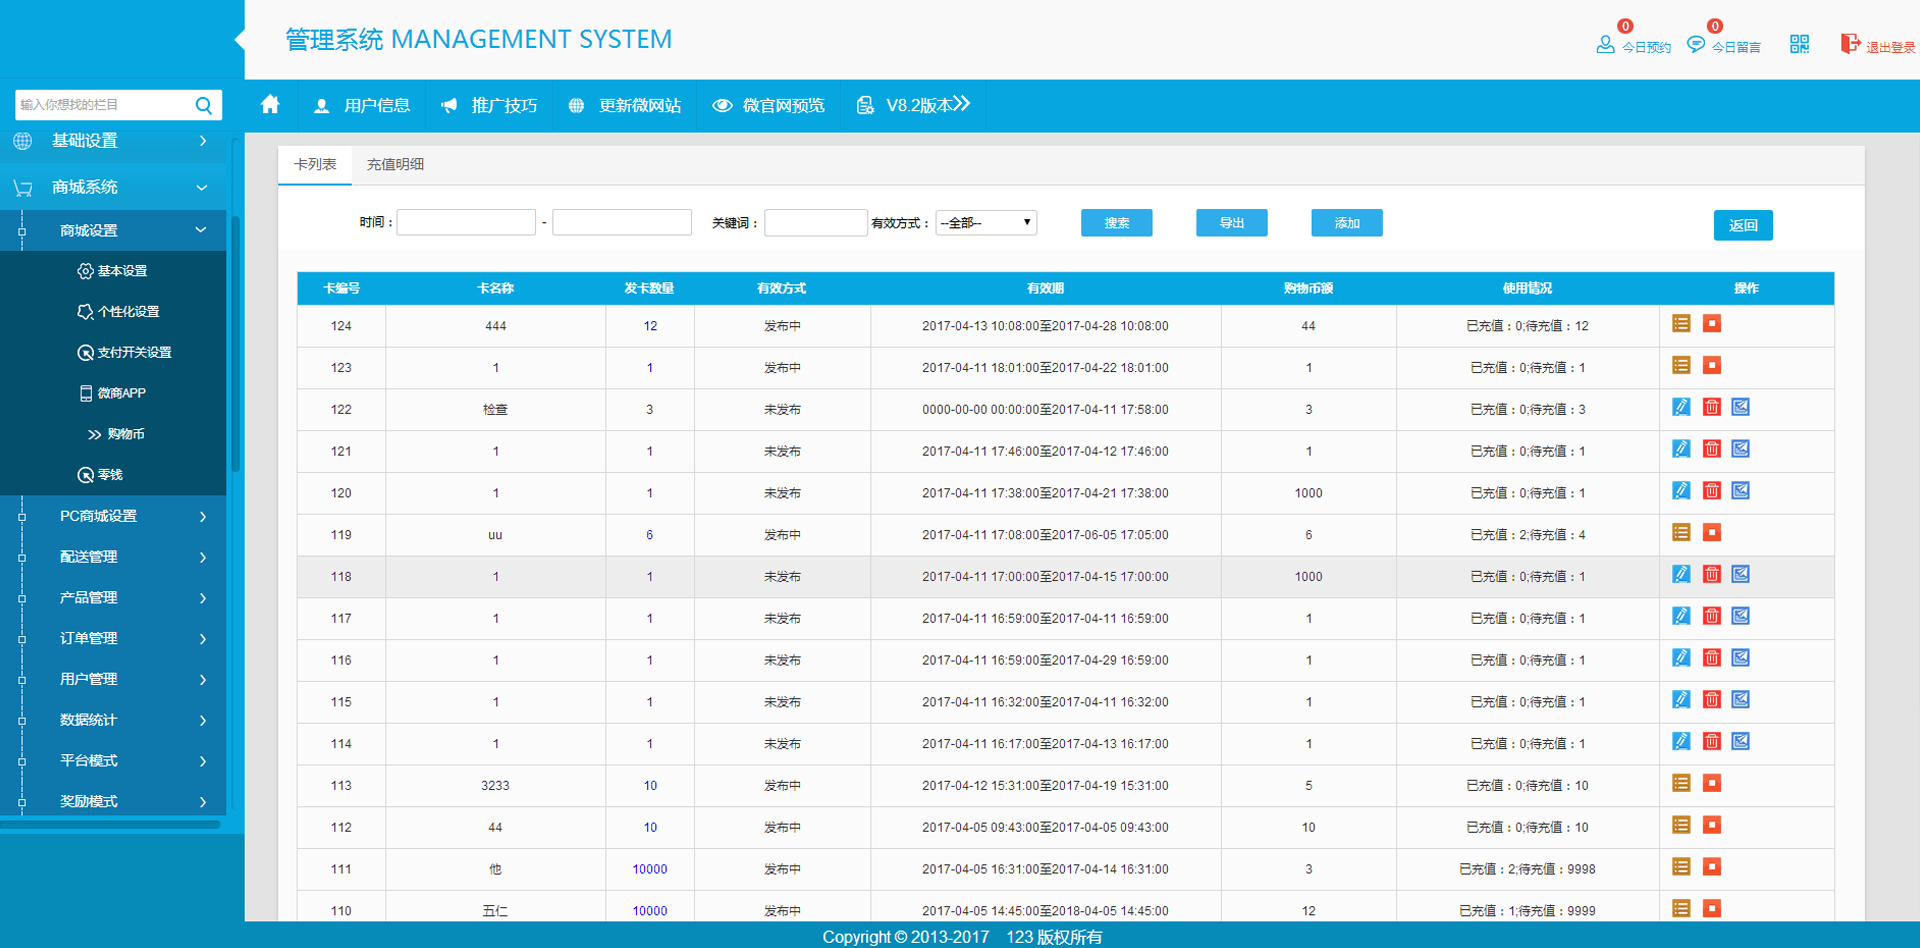This screenshot has width=1920, height=948.
Task: Delete card 121 using the trash icon
Action: pyautogui.click(x=1711, y=449)
